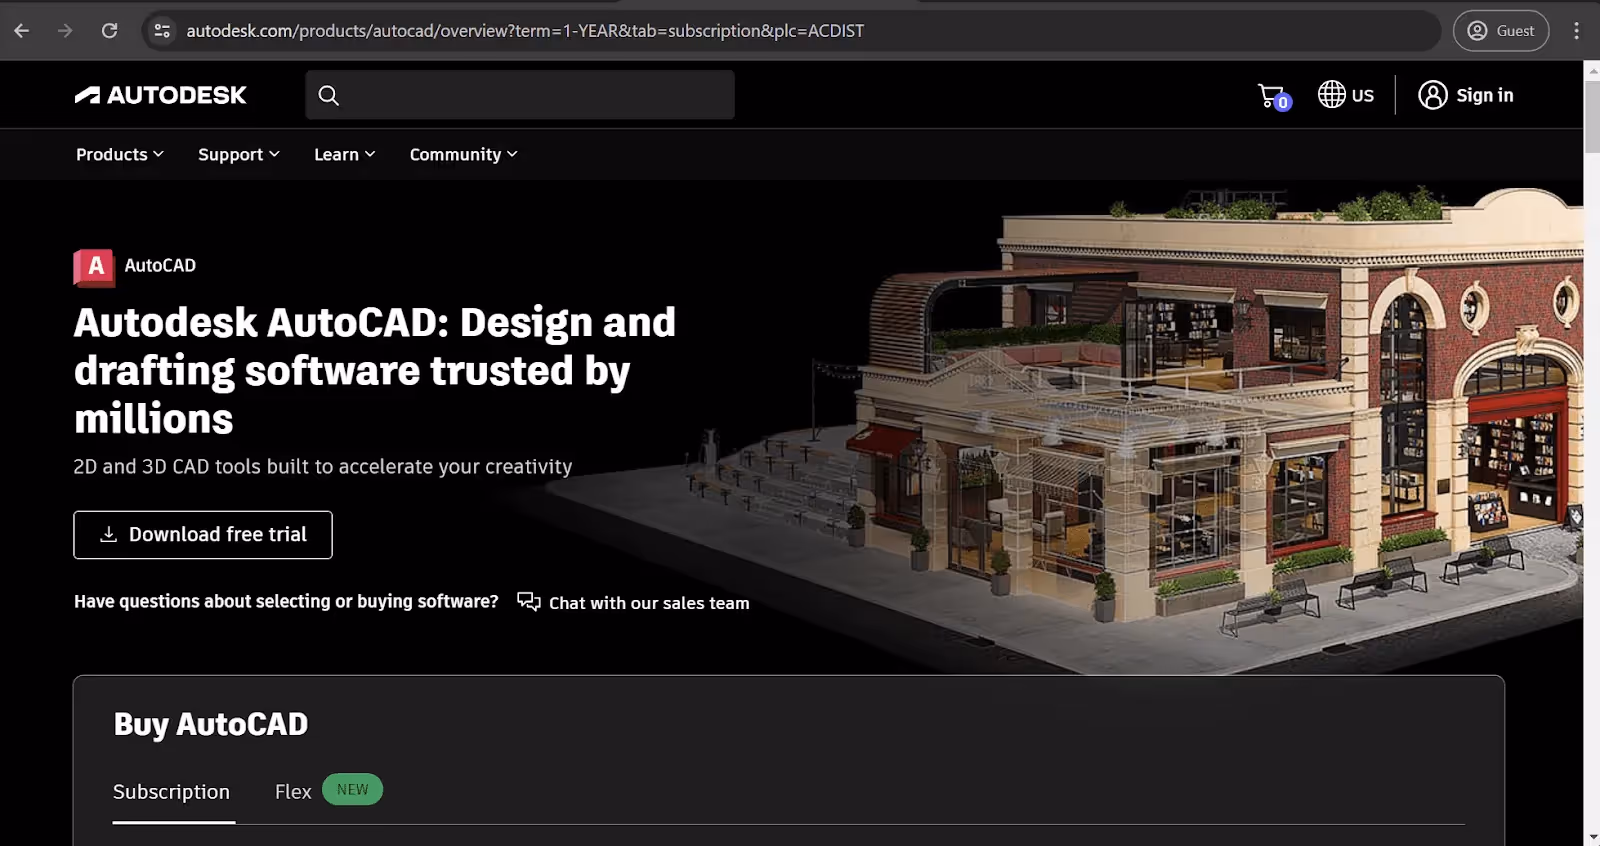Click the browser forward arrow

pyautogui.click(x=65, y=31)
